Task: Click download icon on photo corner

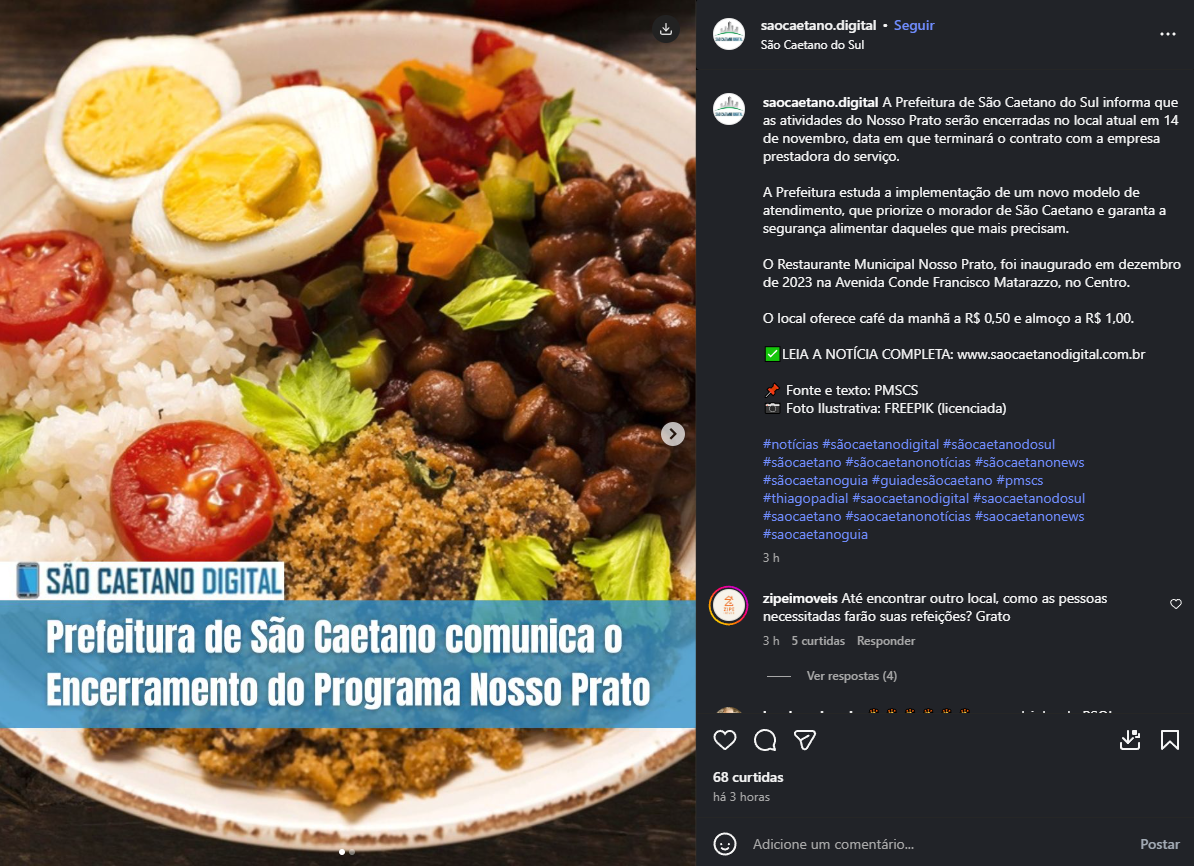Action: click(x=666, y=29)
